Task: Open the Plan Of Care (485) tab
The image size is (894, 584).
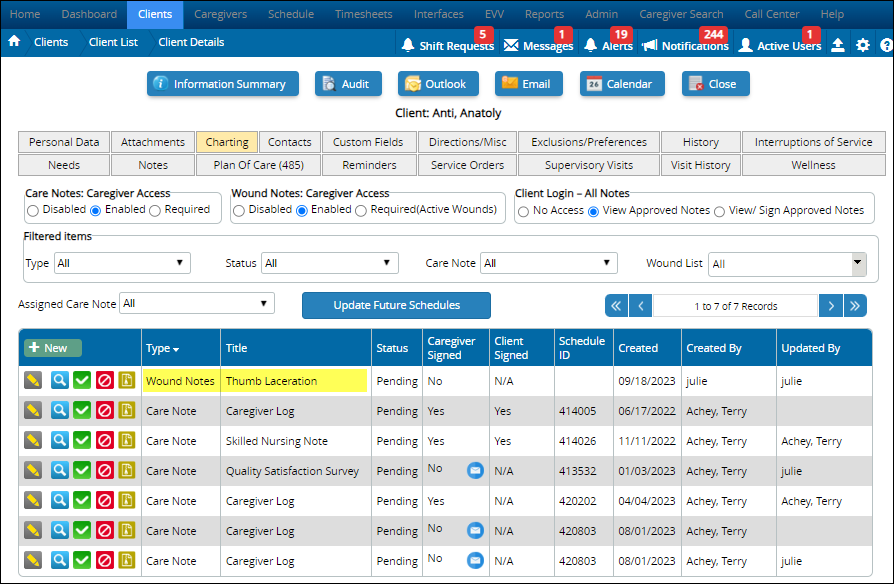Action: (259, 165)
